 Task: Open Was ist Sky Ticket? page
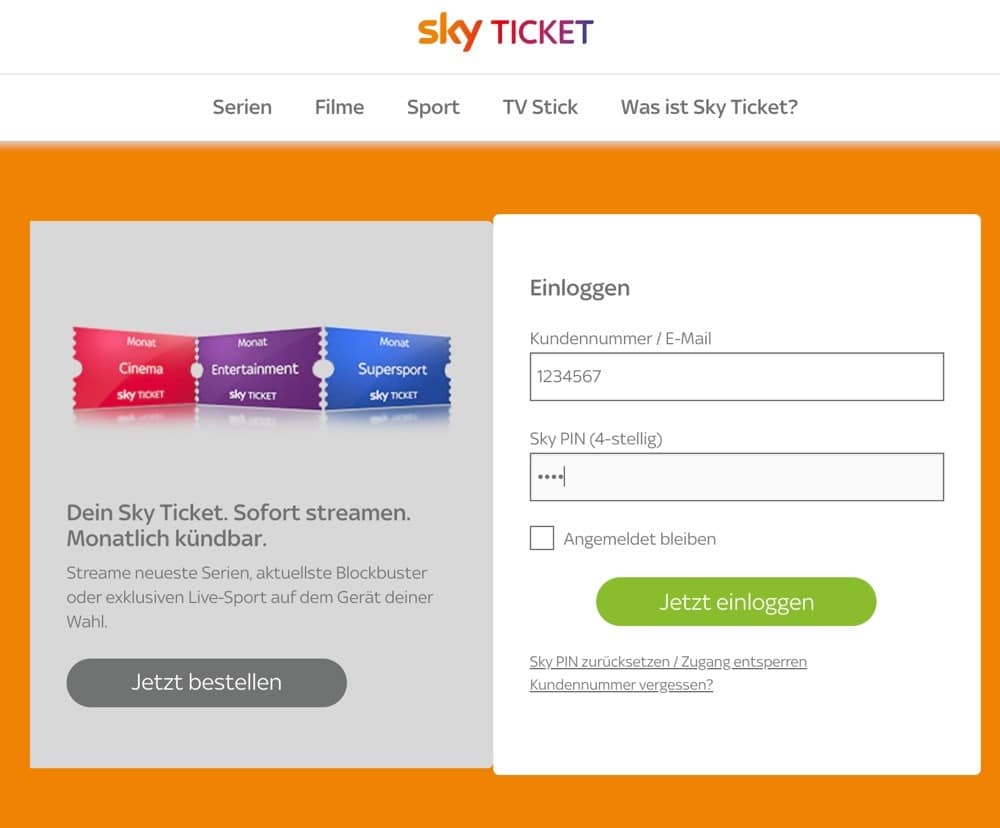pos(709,107)
